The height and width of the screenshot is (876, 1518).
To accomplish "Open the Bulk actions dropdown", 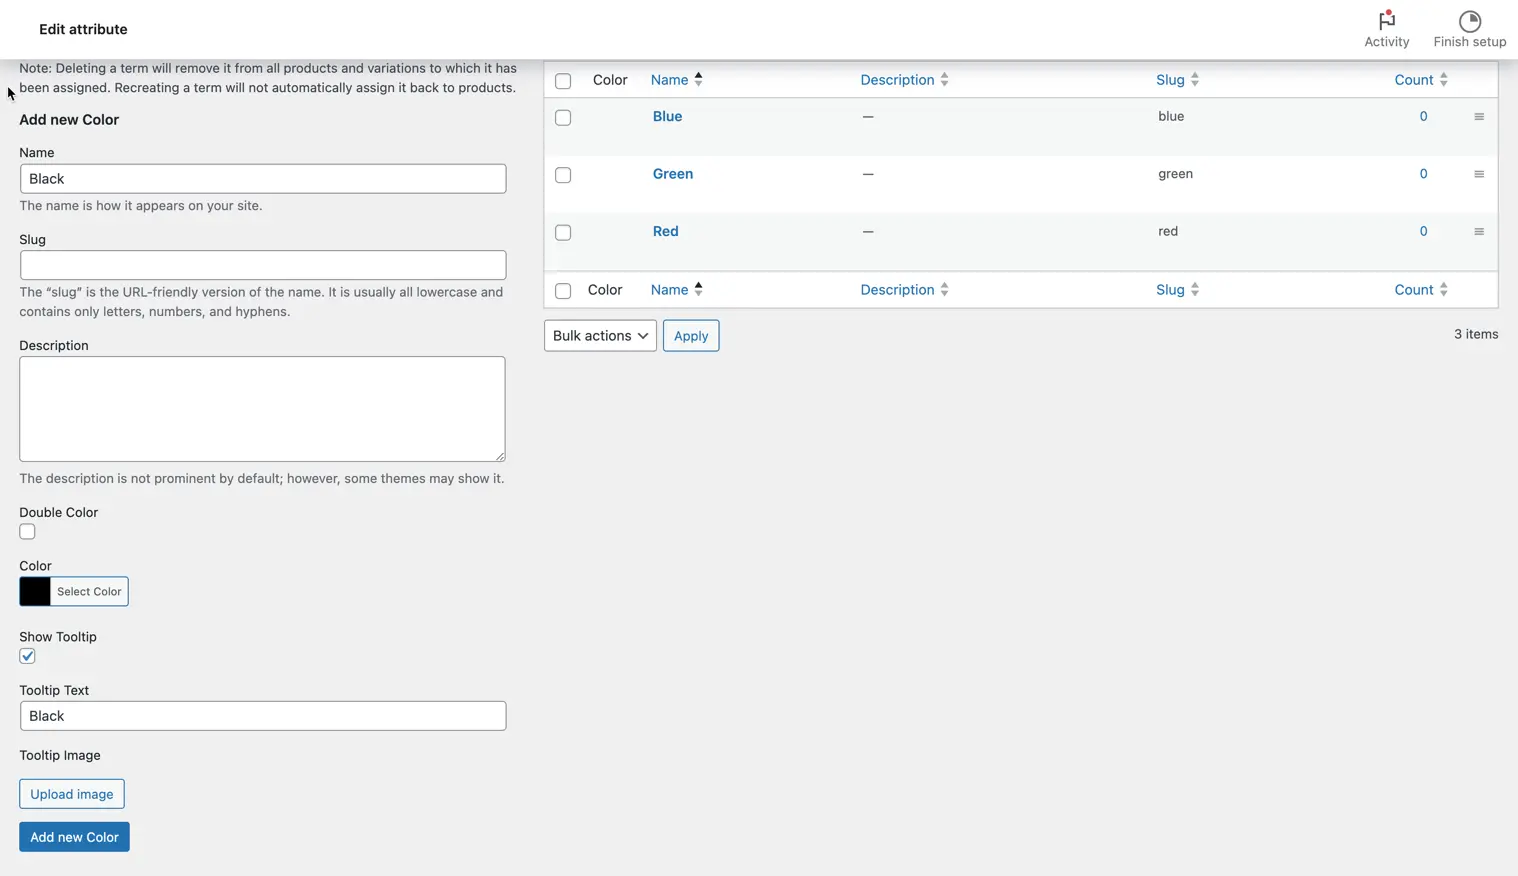I will coord(600,336).
